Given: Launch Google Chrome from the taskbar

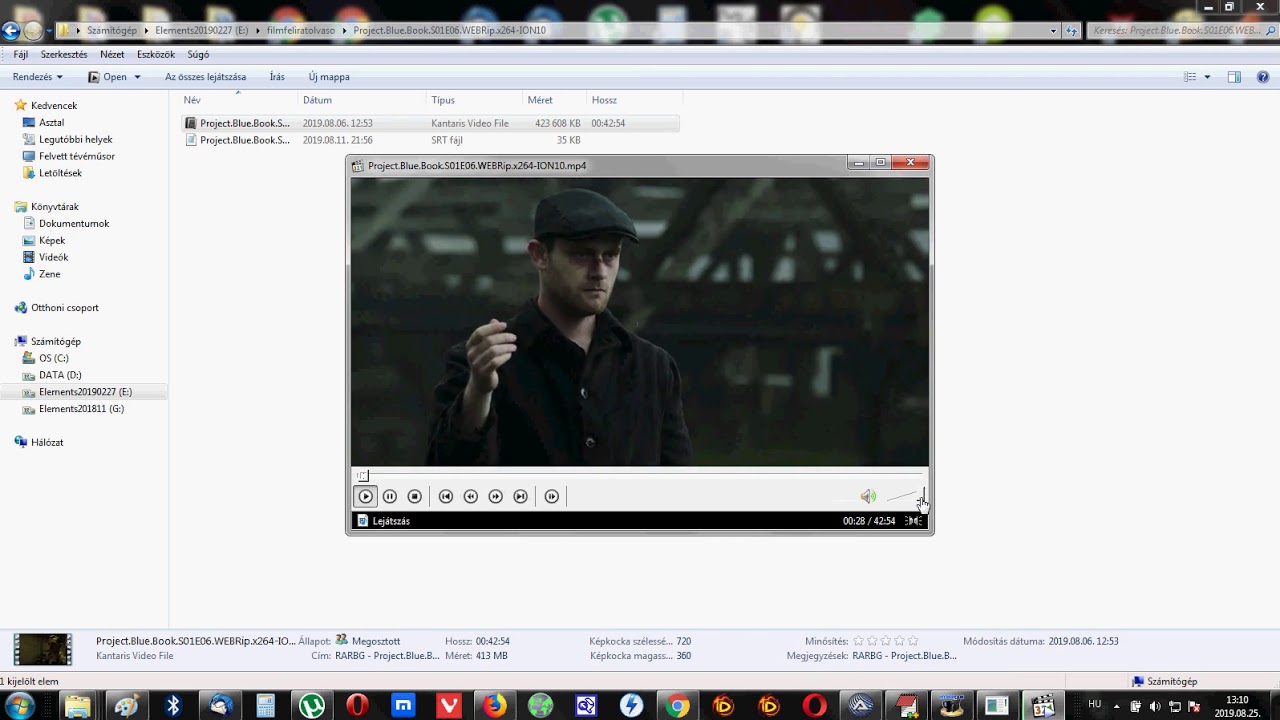Looking at the screenshot, I should click(678, 706).
